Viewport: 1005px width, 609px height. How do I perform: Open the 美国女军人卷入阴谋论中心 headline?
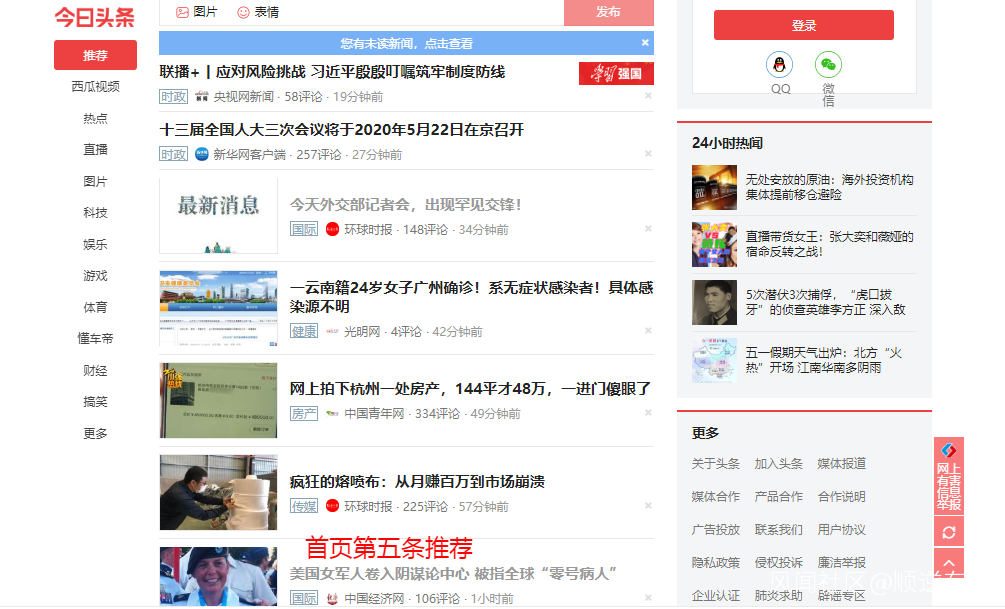click(453, 574)
